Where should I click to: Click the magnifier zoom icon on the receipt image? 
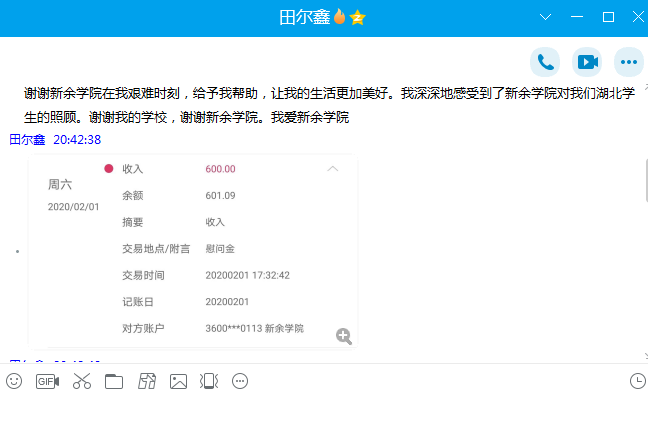344,336
